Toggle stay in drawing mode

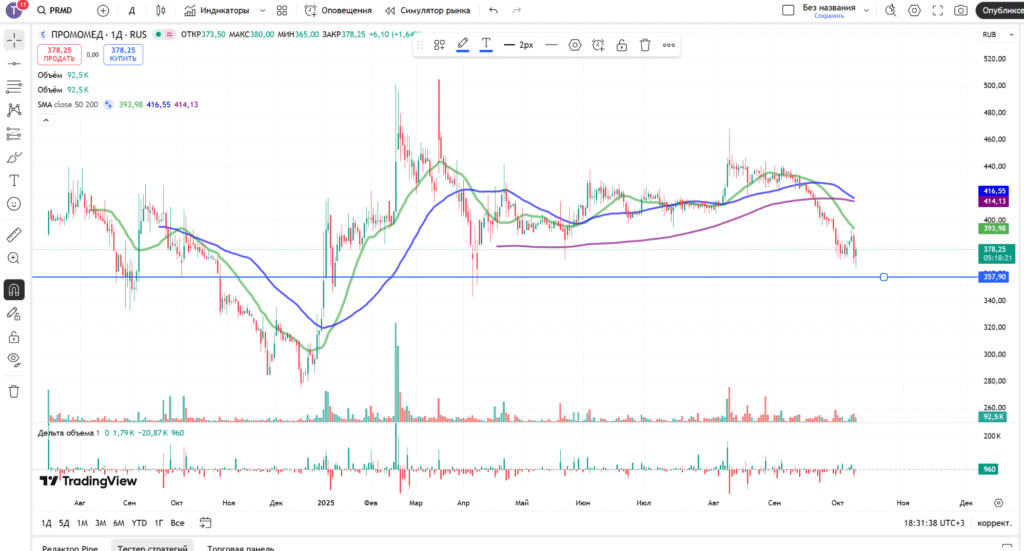pyautogui.click(x=14, y=314)
